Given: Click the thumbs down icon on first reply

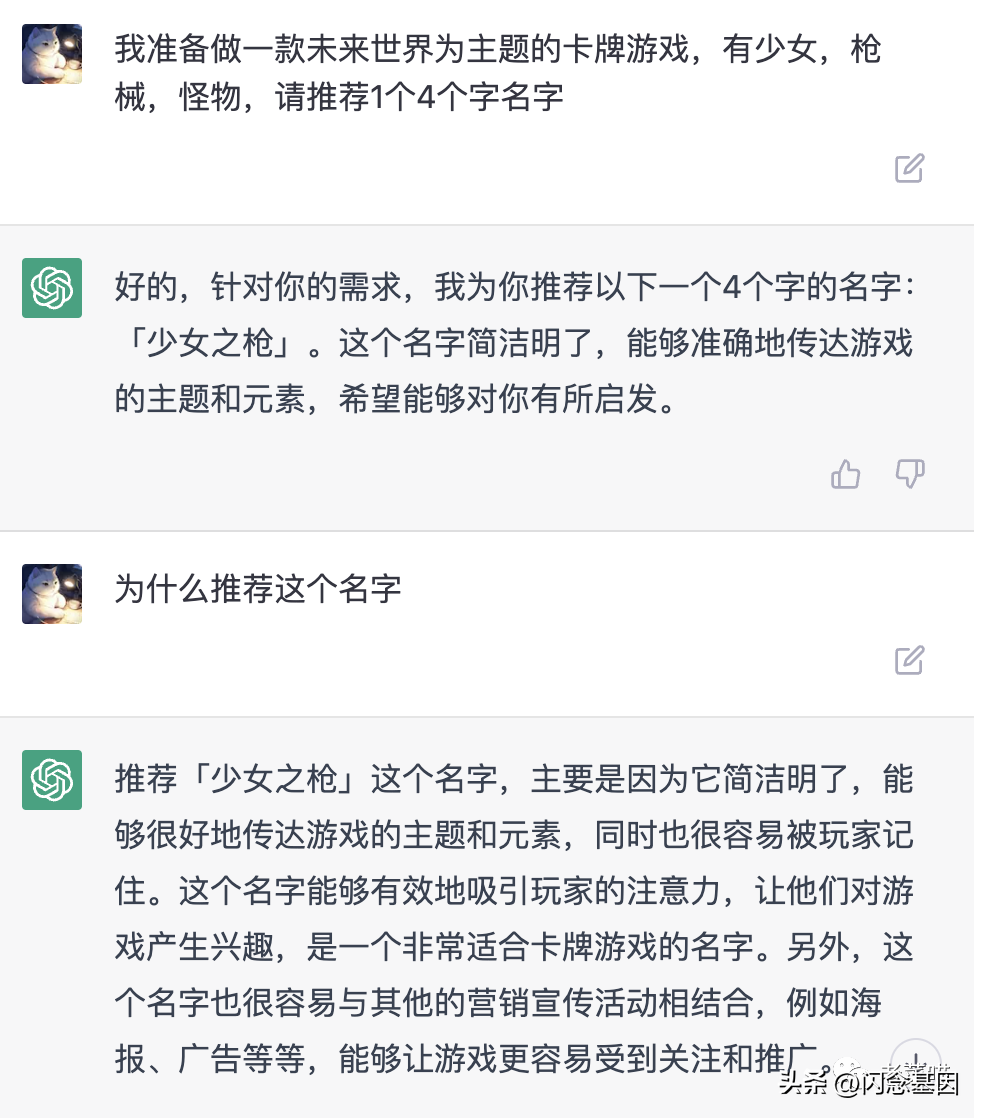Looking at the screenshot, I should 909,474.
